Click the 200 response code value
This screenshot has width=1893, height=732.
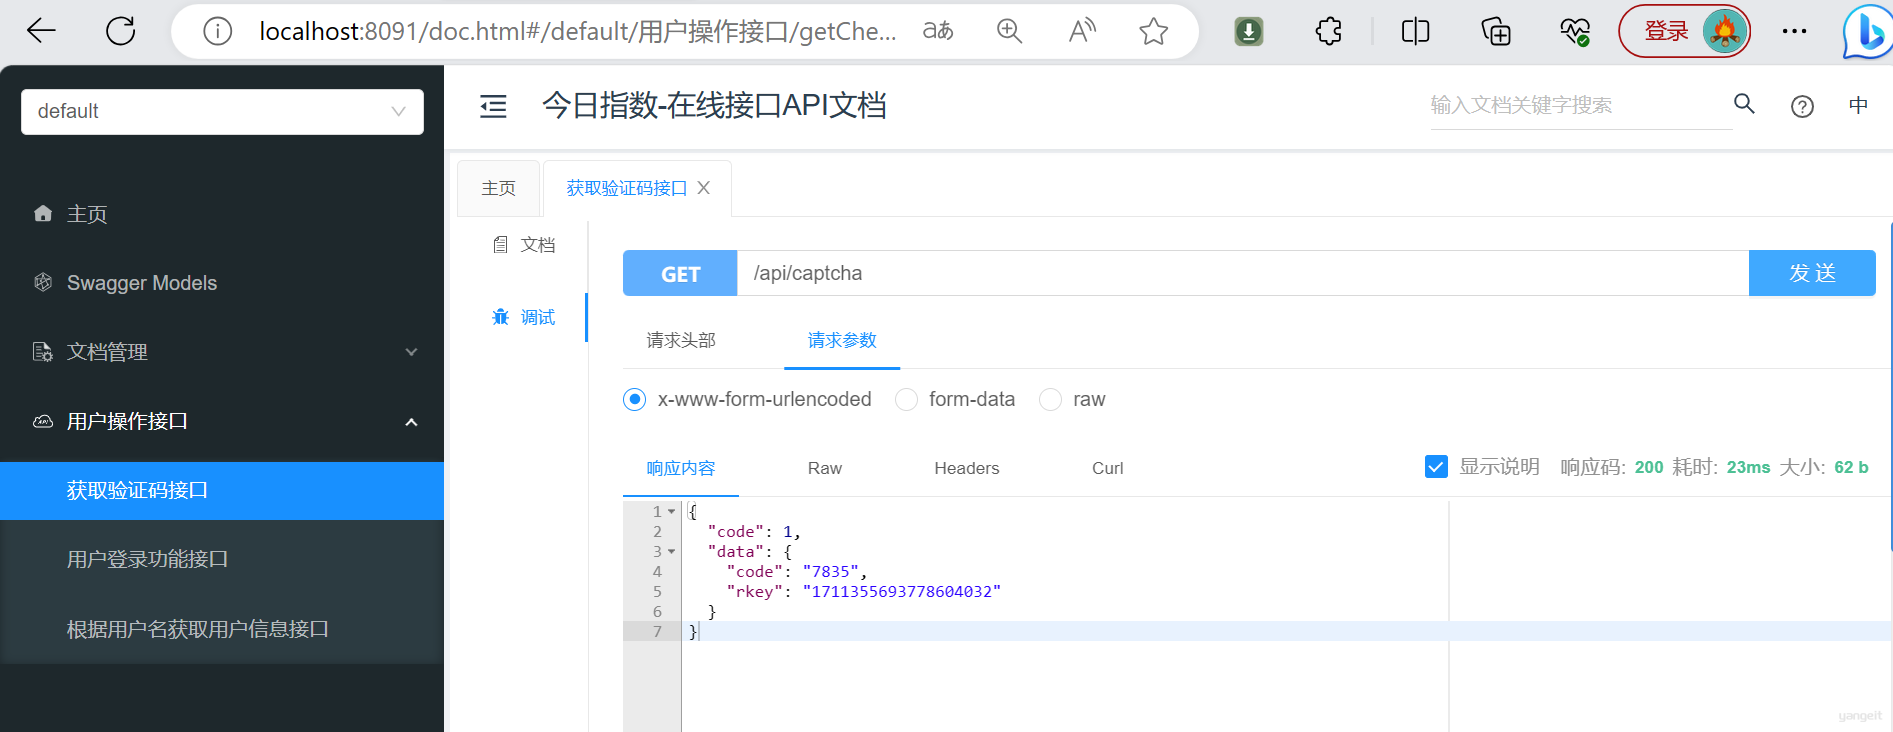(x=1649, y=467)
